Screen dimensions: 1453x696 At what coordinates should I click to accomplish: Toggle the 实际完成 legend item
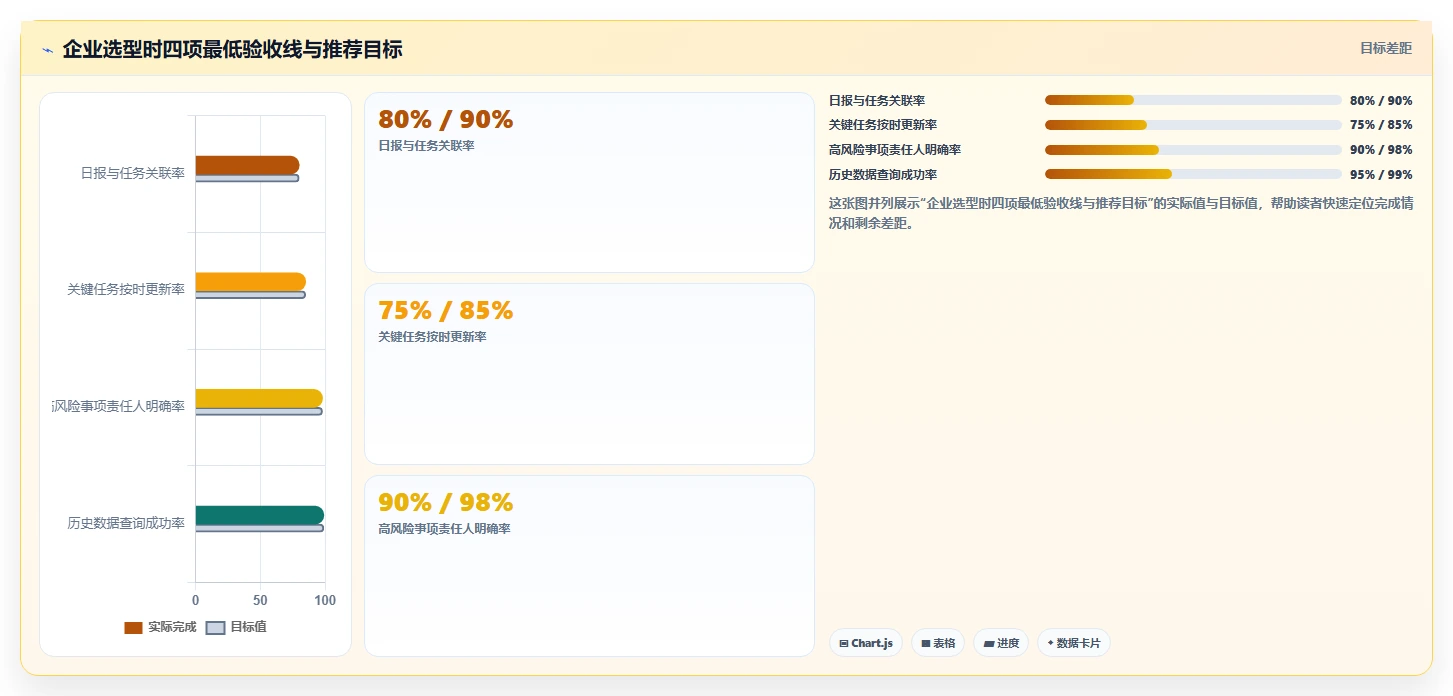pyautogui.click(x=160, y=627)
